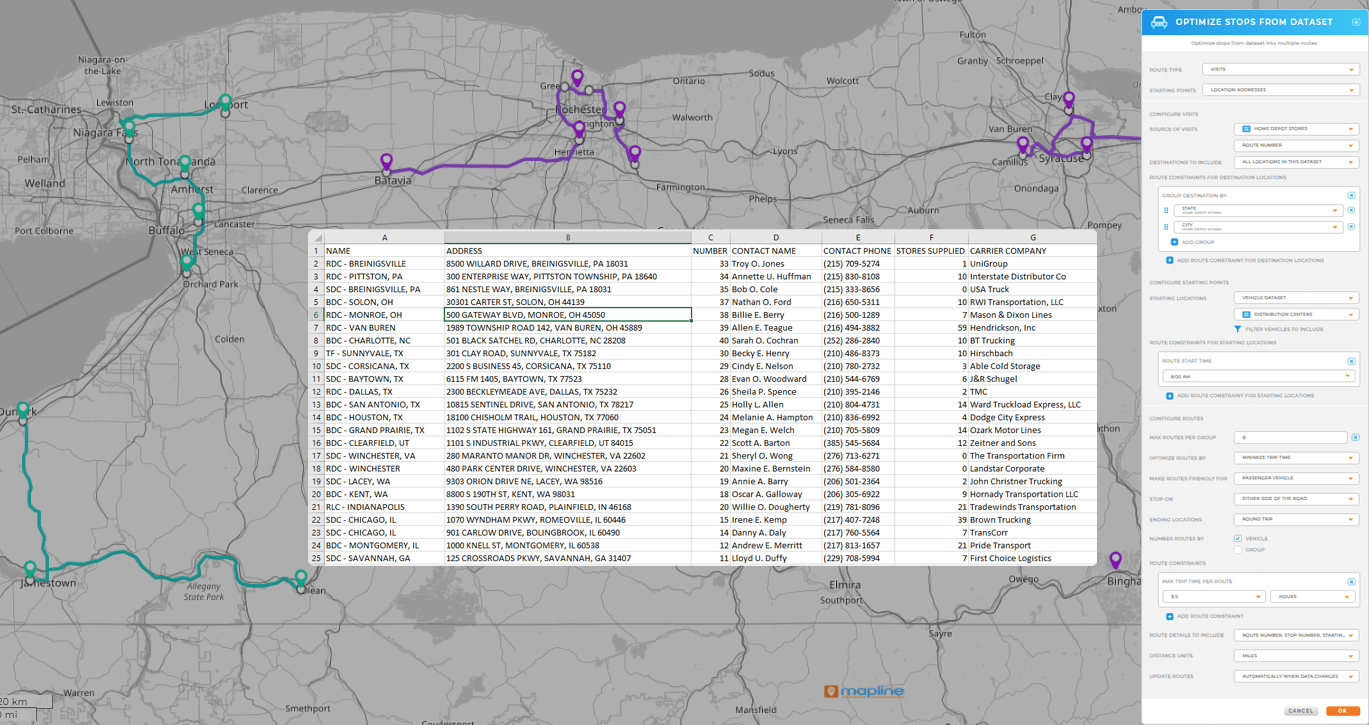Click Cancel to dismiss the dialog
This screenshot has width=1369, height=725.
click(x=1300, y=710)
